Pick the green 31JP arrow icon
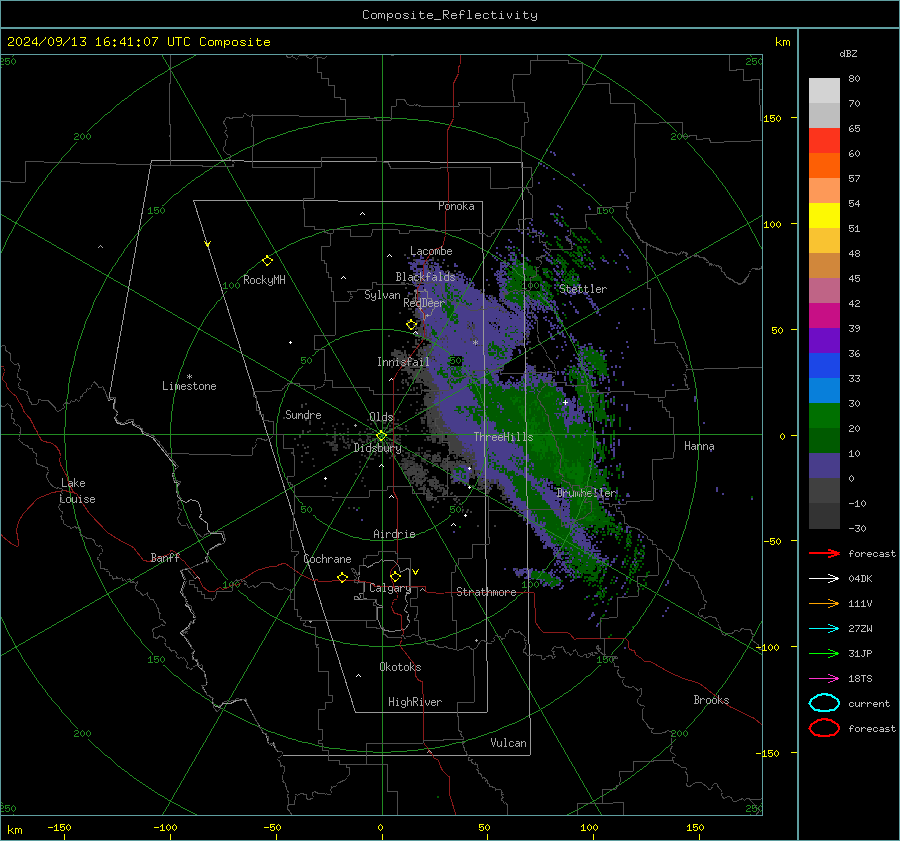The image size is (900, 841). (824, 653)
